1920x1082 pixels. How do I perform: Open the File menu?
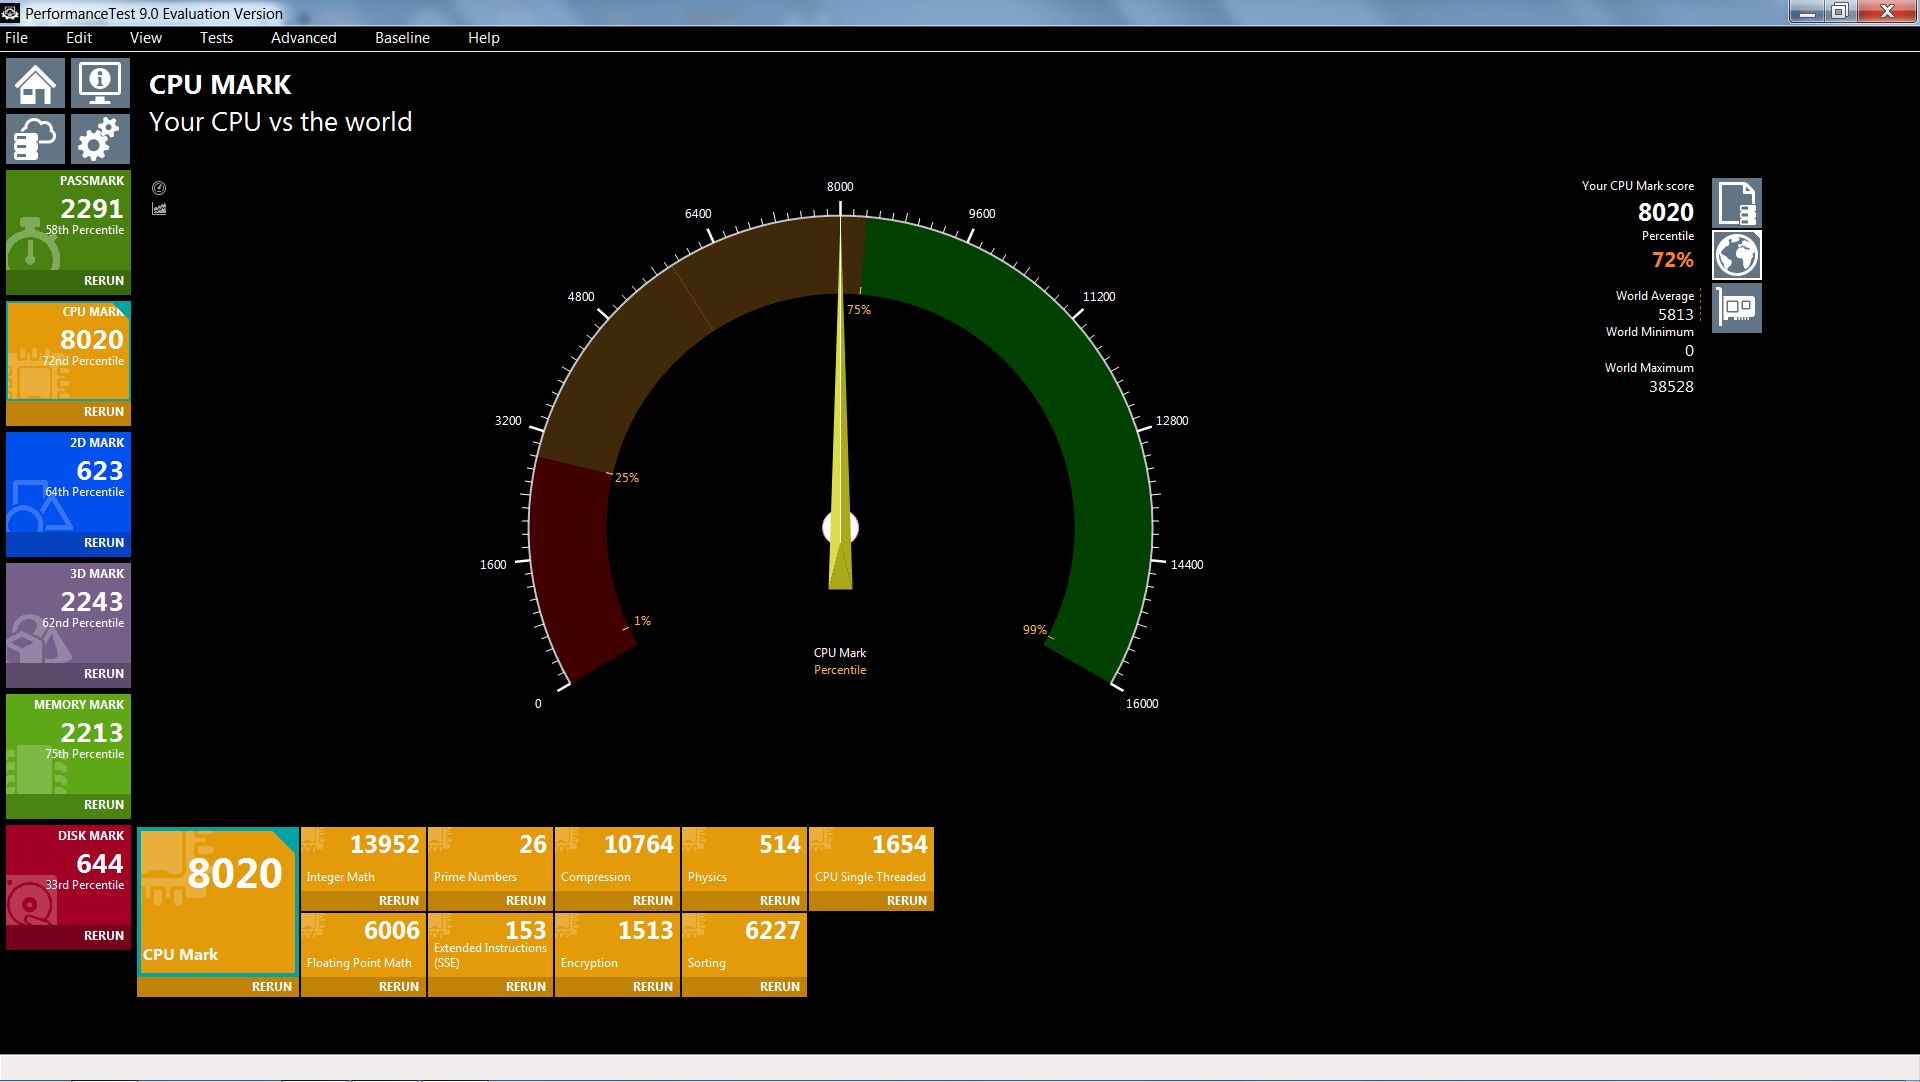click(17, 38)
